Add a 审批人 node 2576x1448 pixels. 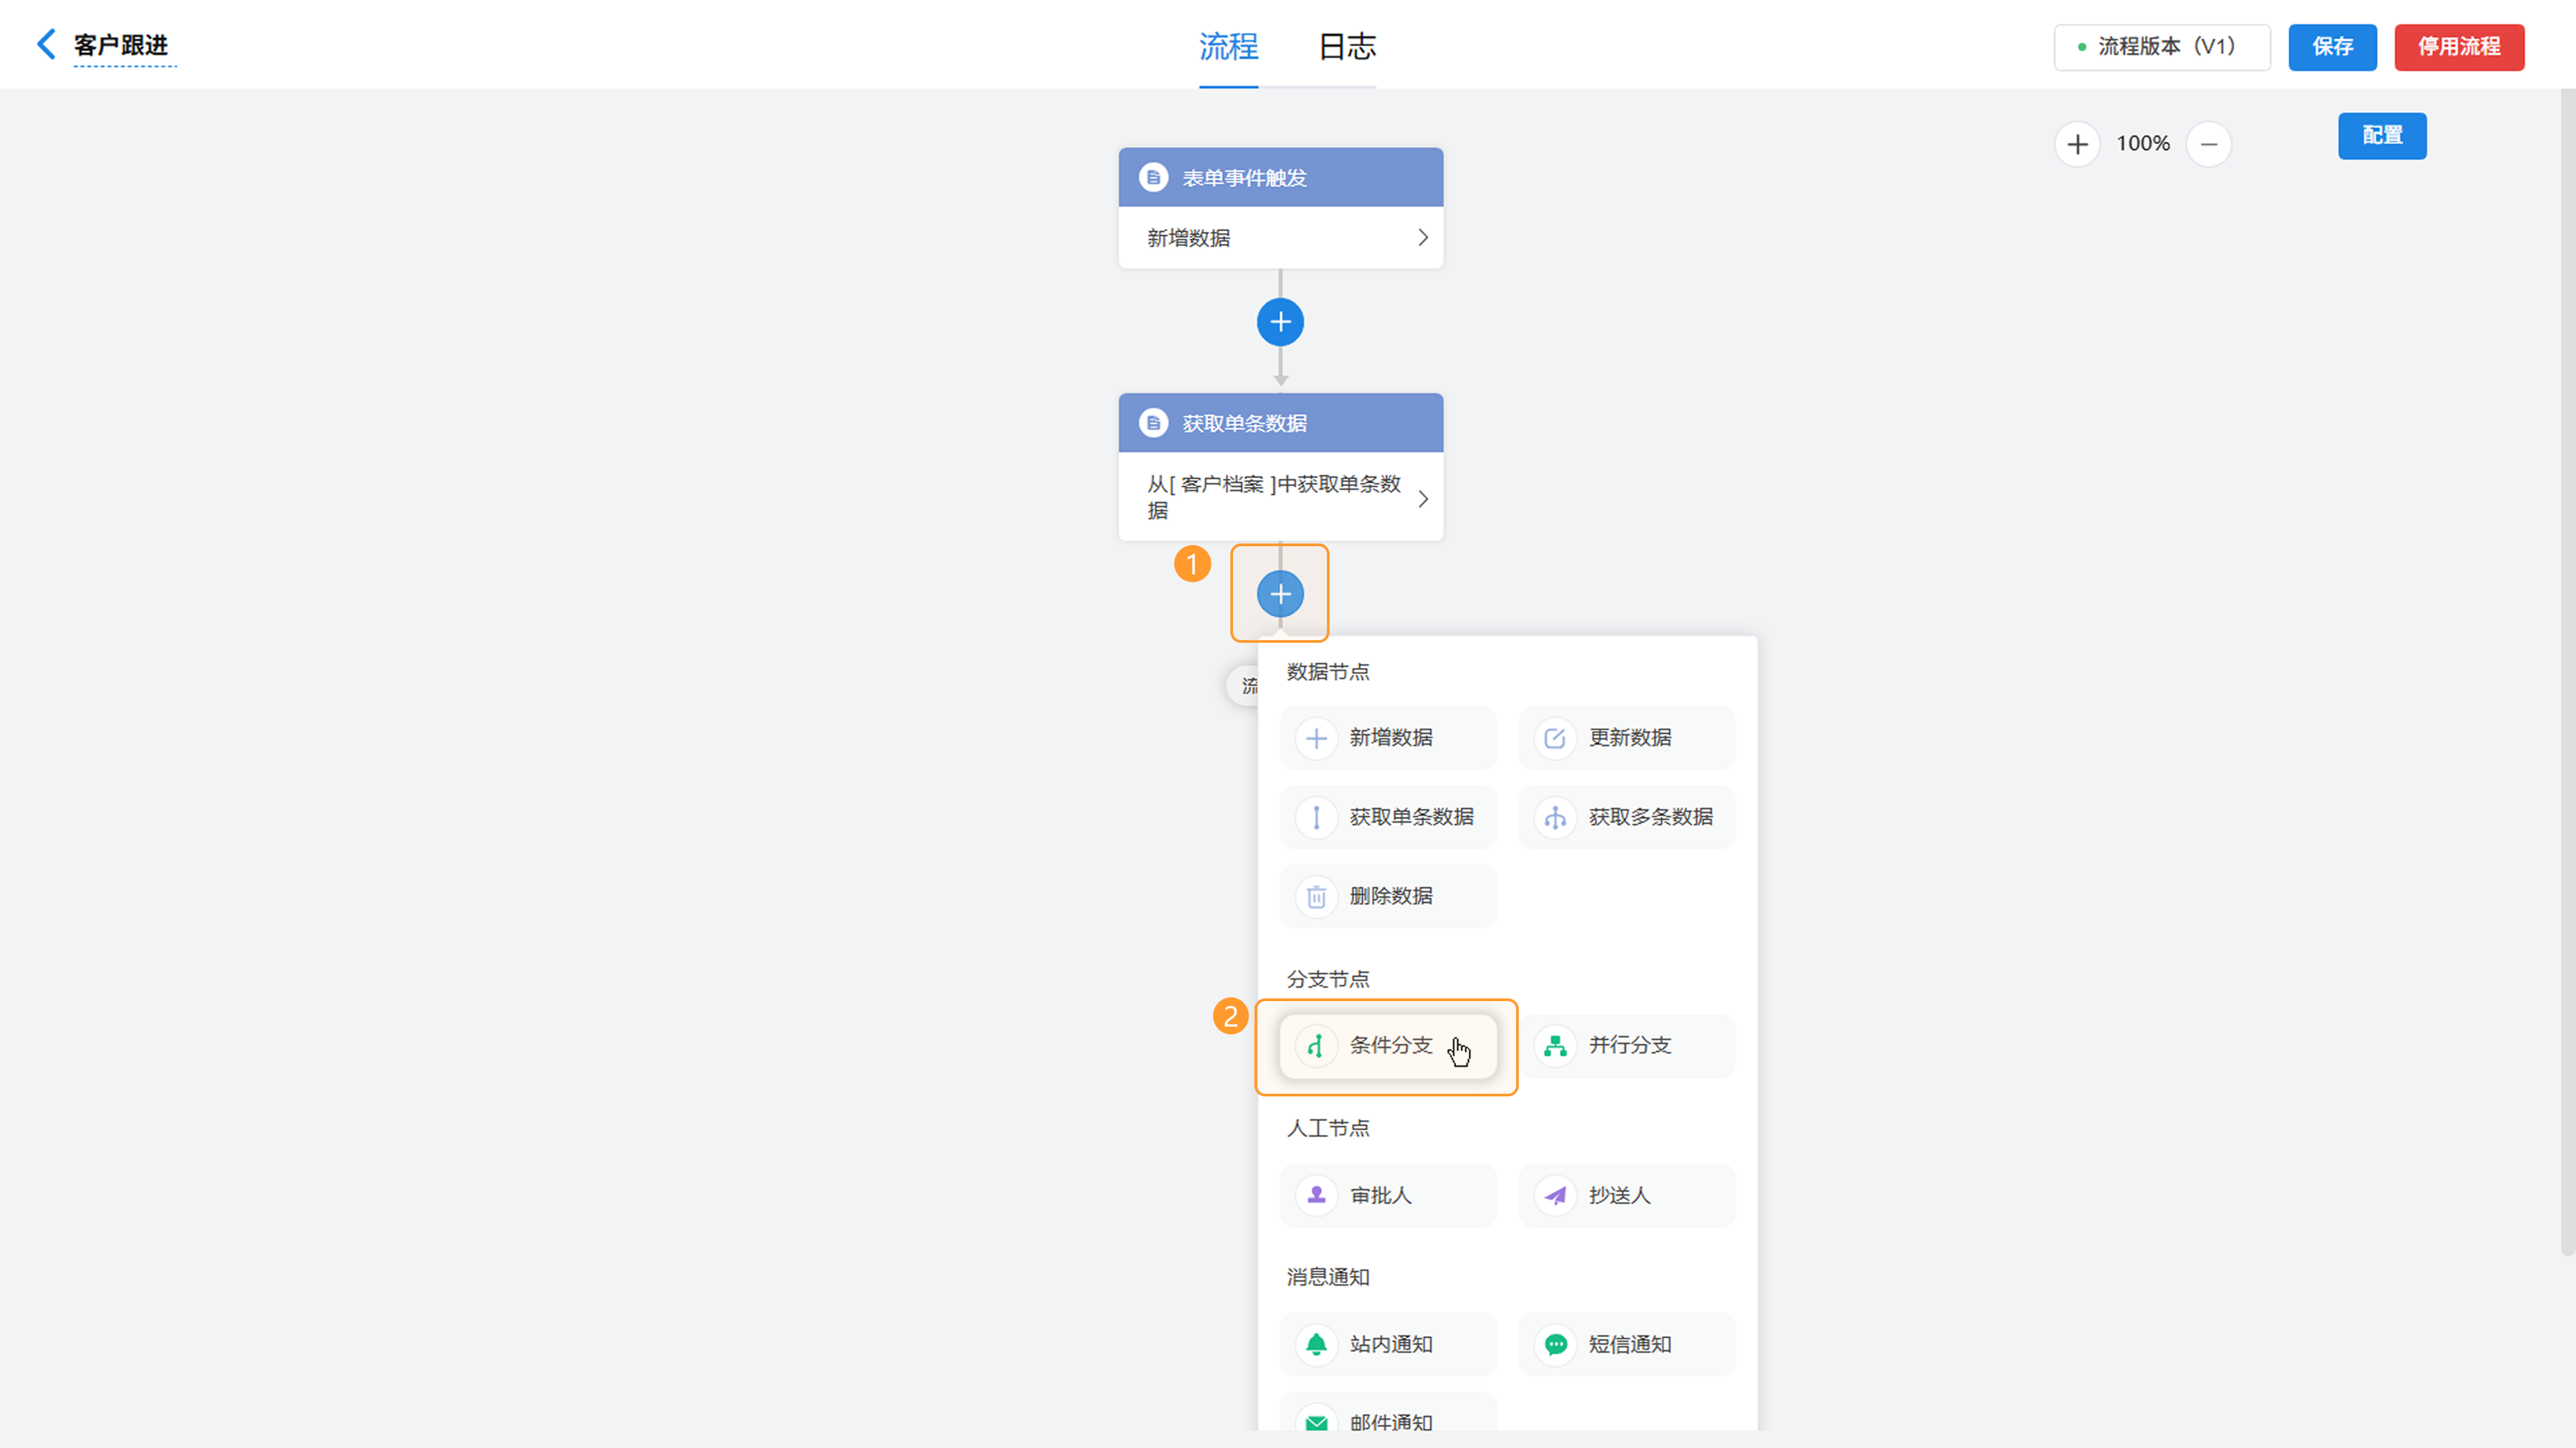tap(1388, 1195)
